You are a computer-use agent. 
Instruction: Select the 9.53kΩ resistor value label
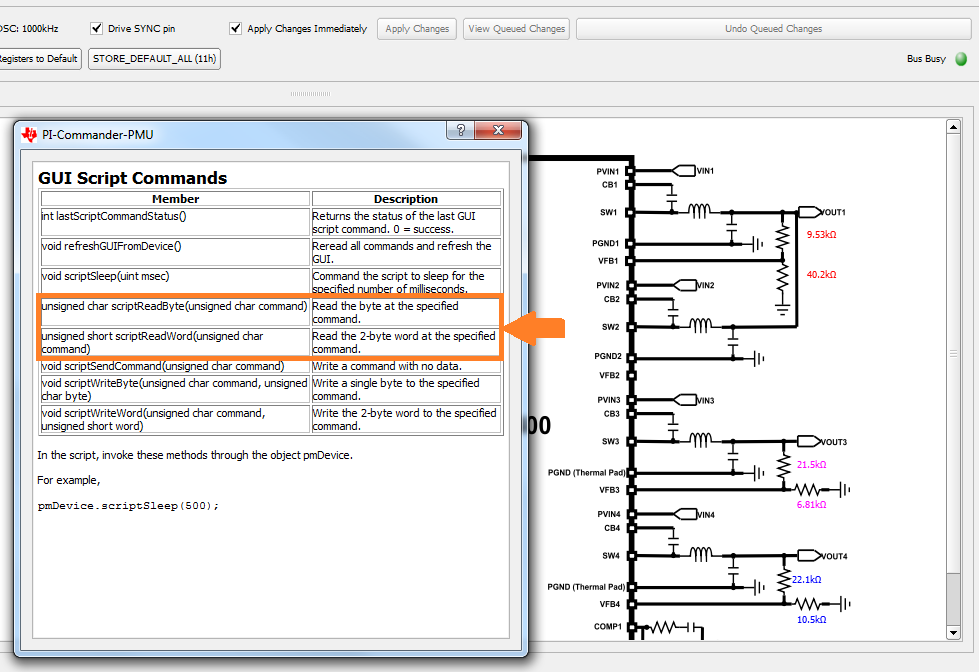[x=821, y=235]
